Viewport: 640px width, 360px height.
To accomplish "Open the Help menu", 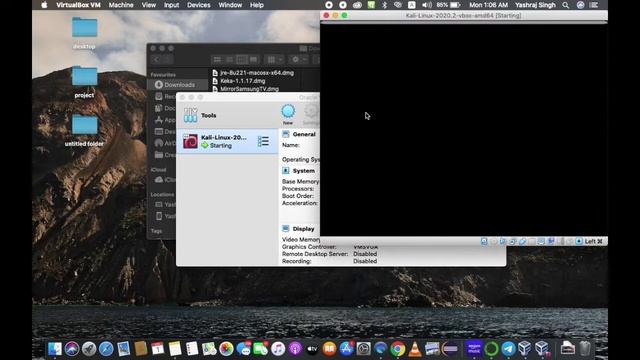I will click(257, 5).
